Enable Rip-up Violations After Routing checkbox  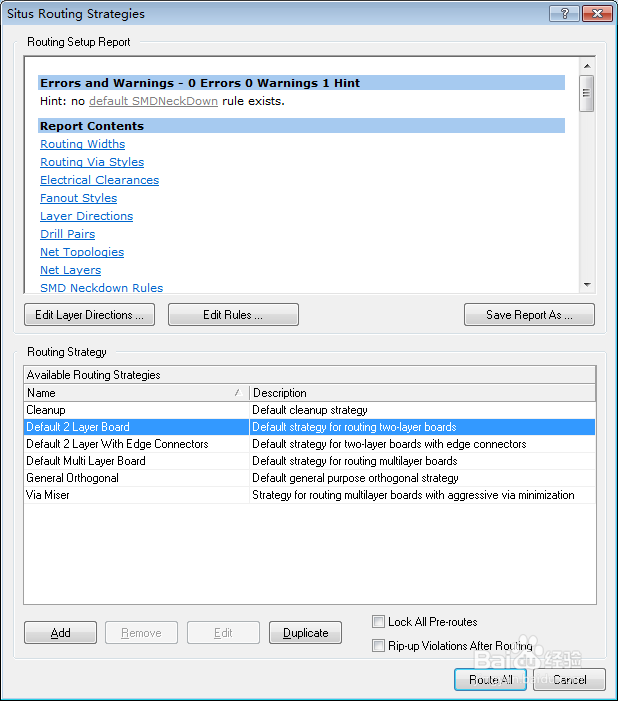click(378, 646)
